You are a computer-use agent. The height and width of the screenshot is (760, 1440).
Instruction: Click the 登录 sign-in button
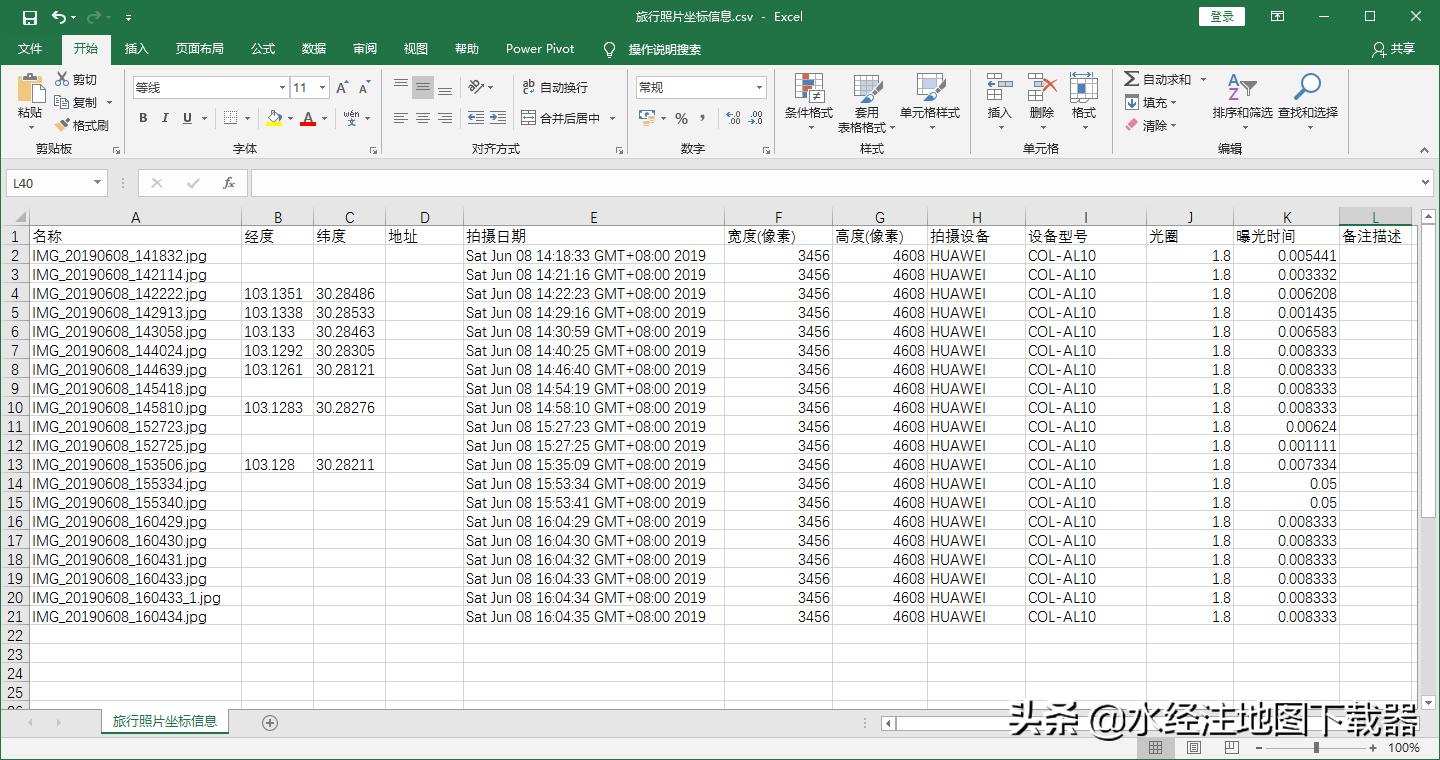click(1221, 17)
